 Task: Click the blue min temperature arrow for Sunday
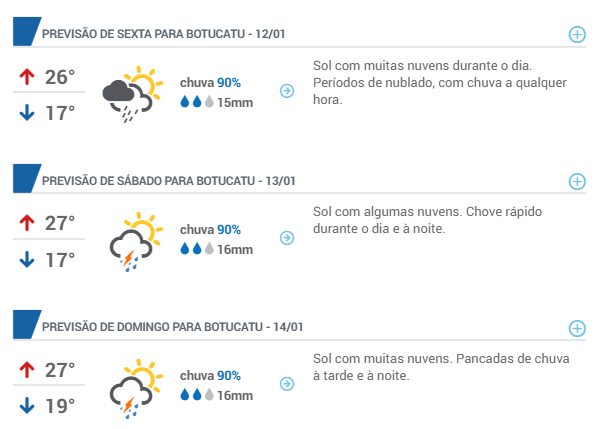pyautogui.click(x=27, y=406)
